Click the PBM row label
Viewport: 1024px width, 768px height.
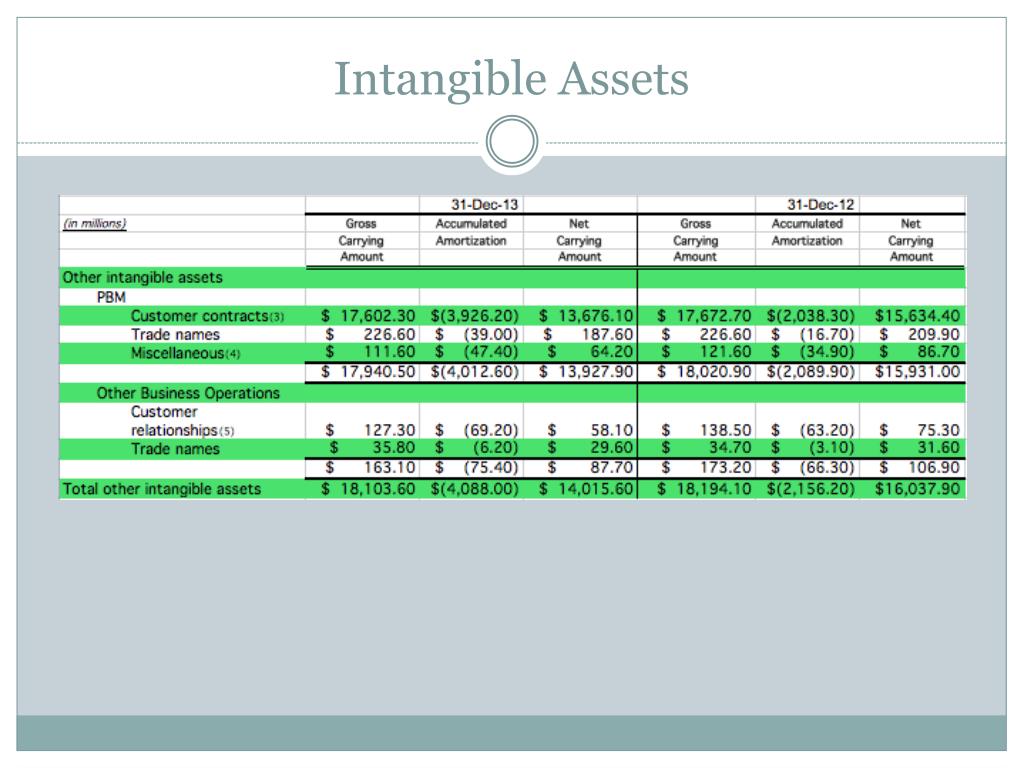tap(111, 297)
